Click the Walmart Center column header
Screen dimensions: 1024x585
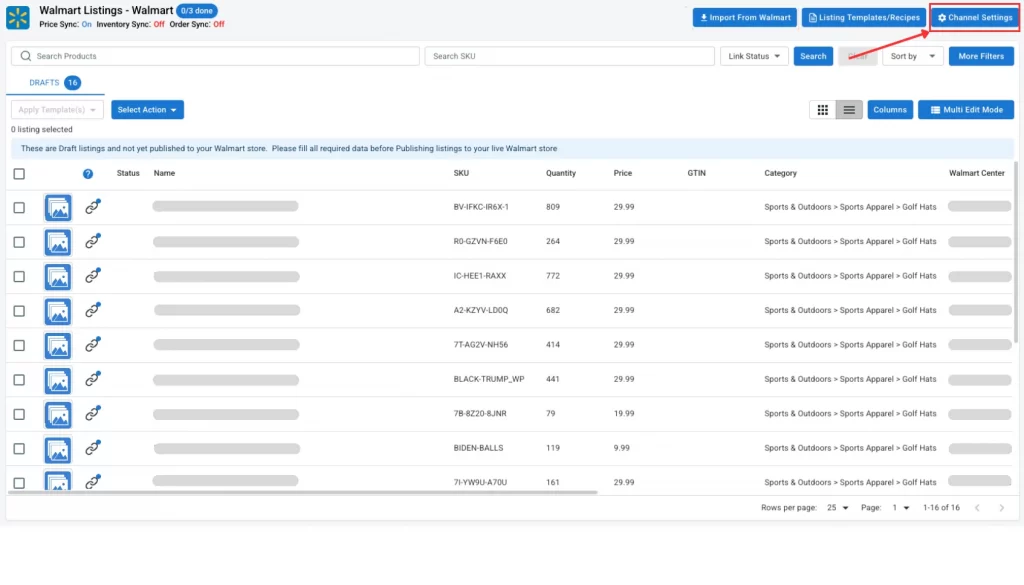[976, 173]
